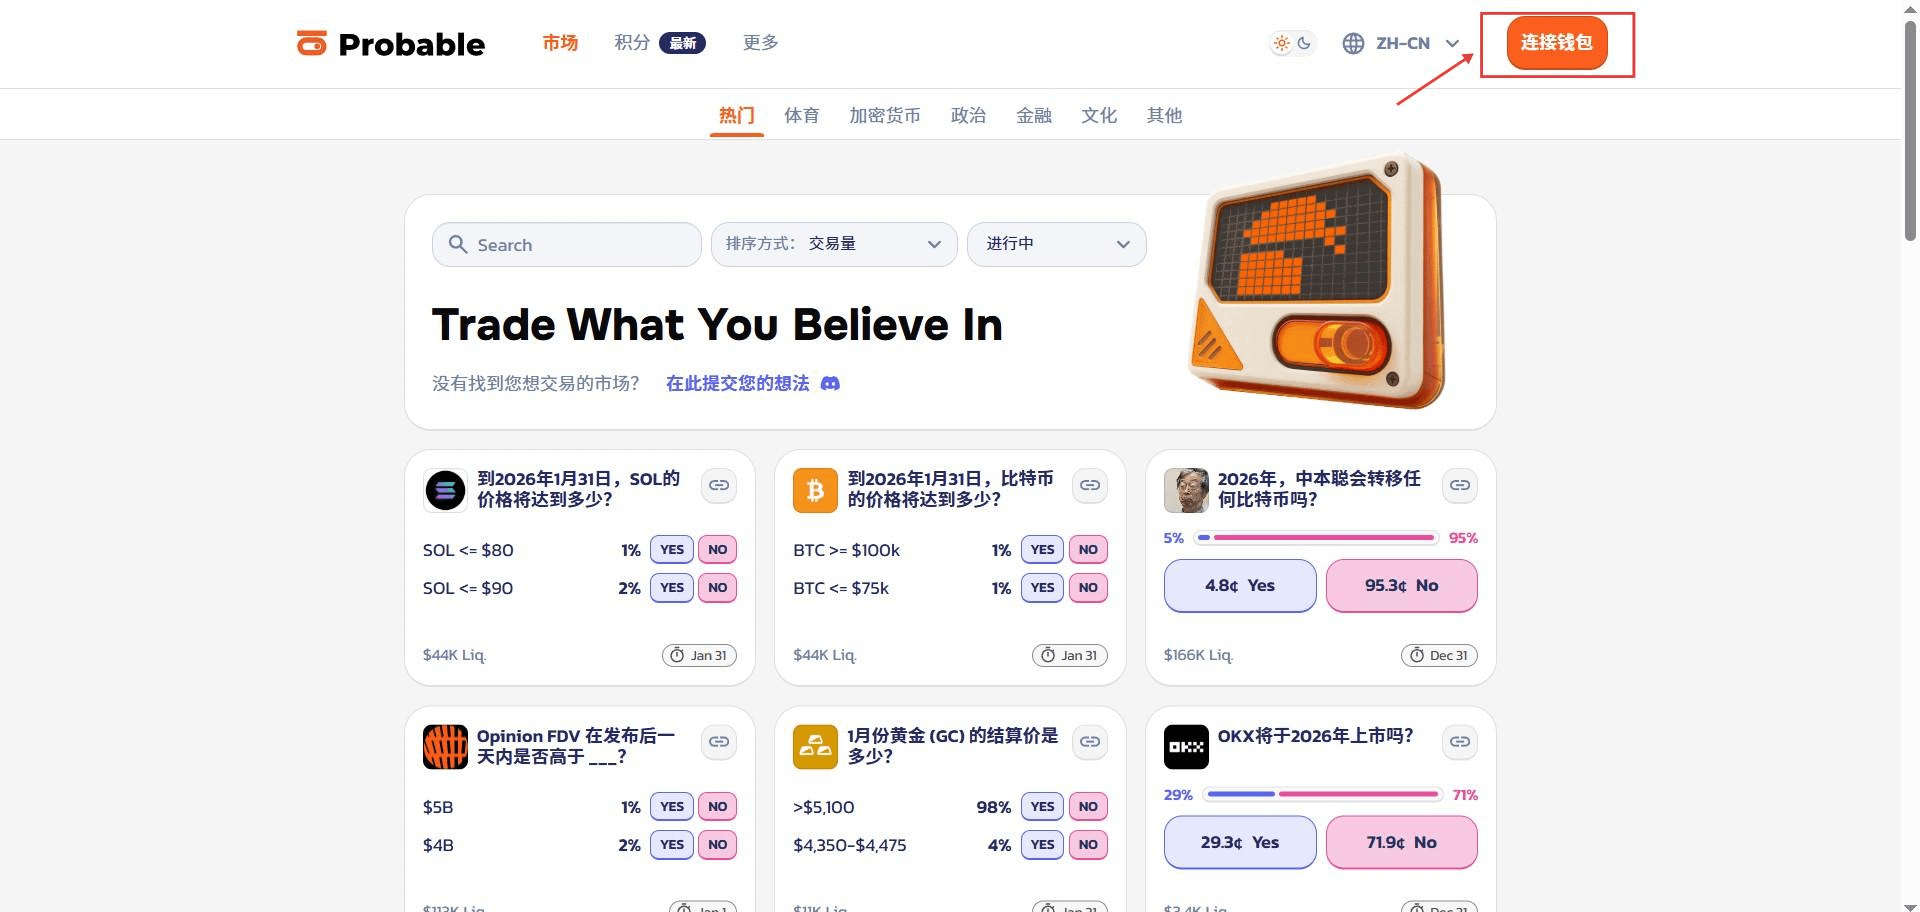
Task: Click the globe language icon
Action: 1353,43
